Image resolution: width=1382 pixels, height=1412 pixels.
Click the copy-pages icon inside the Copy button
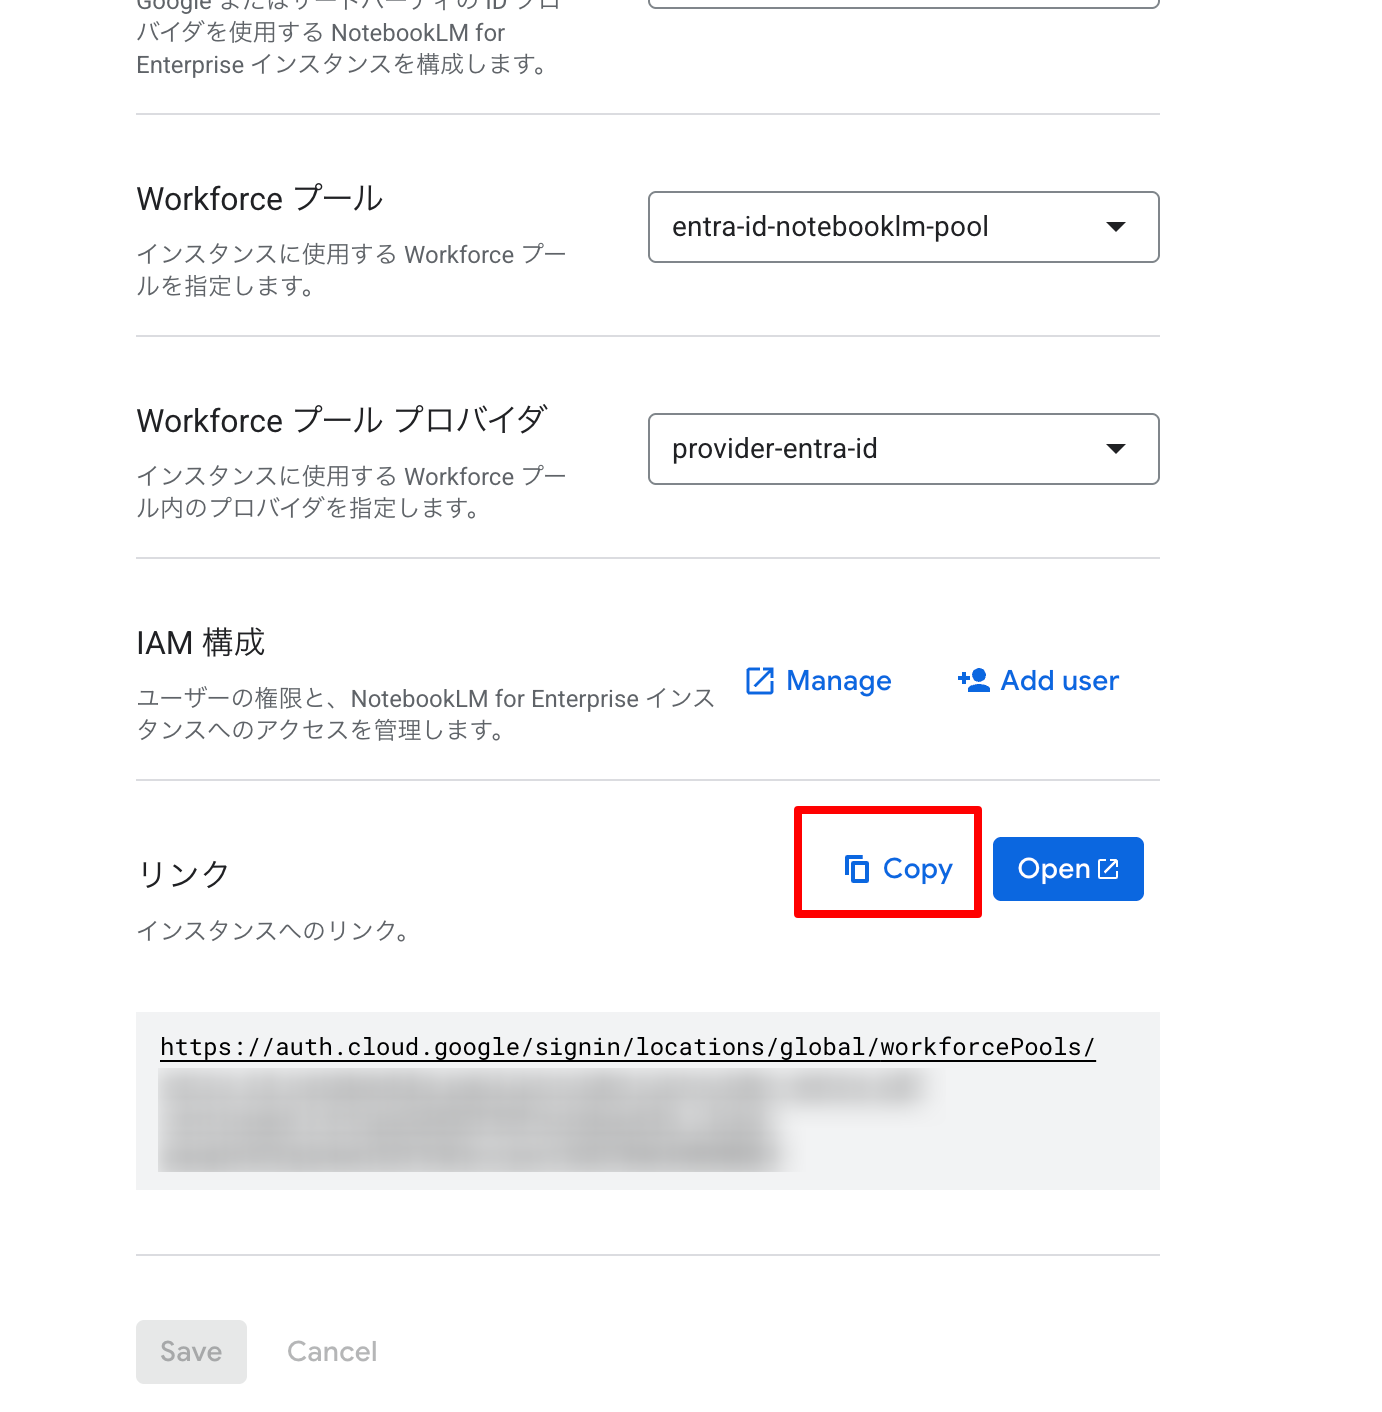pyautogui.click(x=857, y=869)
